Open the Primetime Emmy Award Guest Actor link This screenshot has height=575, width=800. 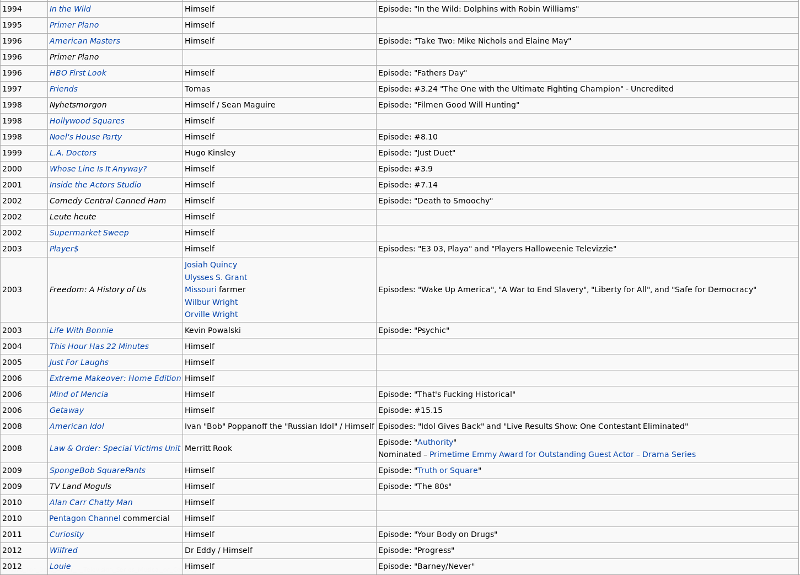(562, 454)
